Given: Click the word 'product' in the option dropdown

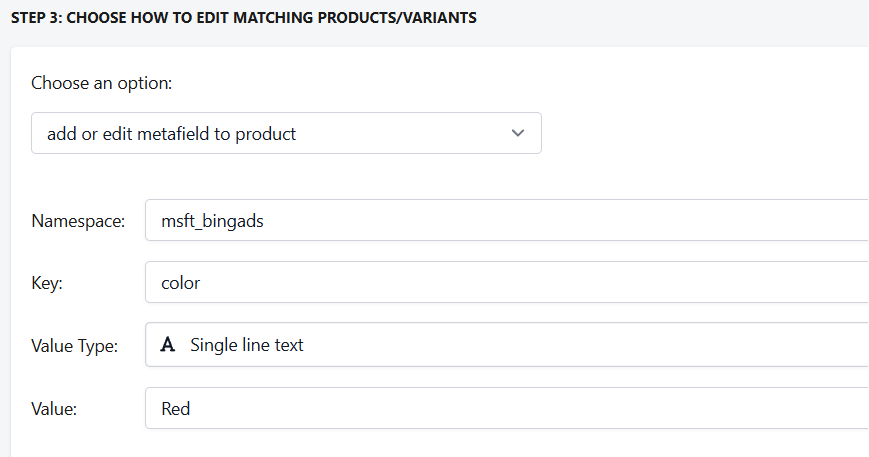Looking at the screenshot, I should pos(265,135).
